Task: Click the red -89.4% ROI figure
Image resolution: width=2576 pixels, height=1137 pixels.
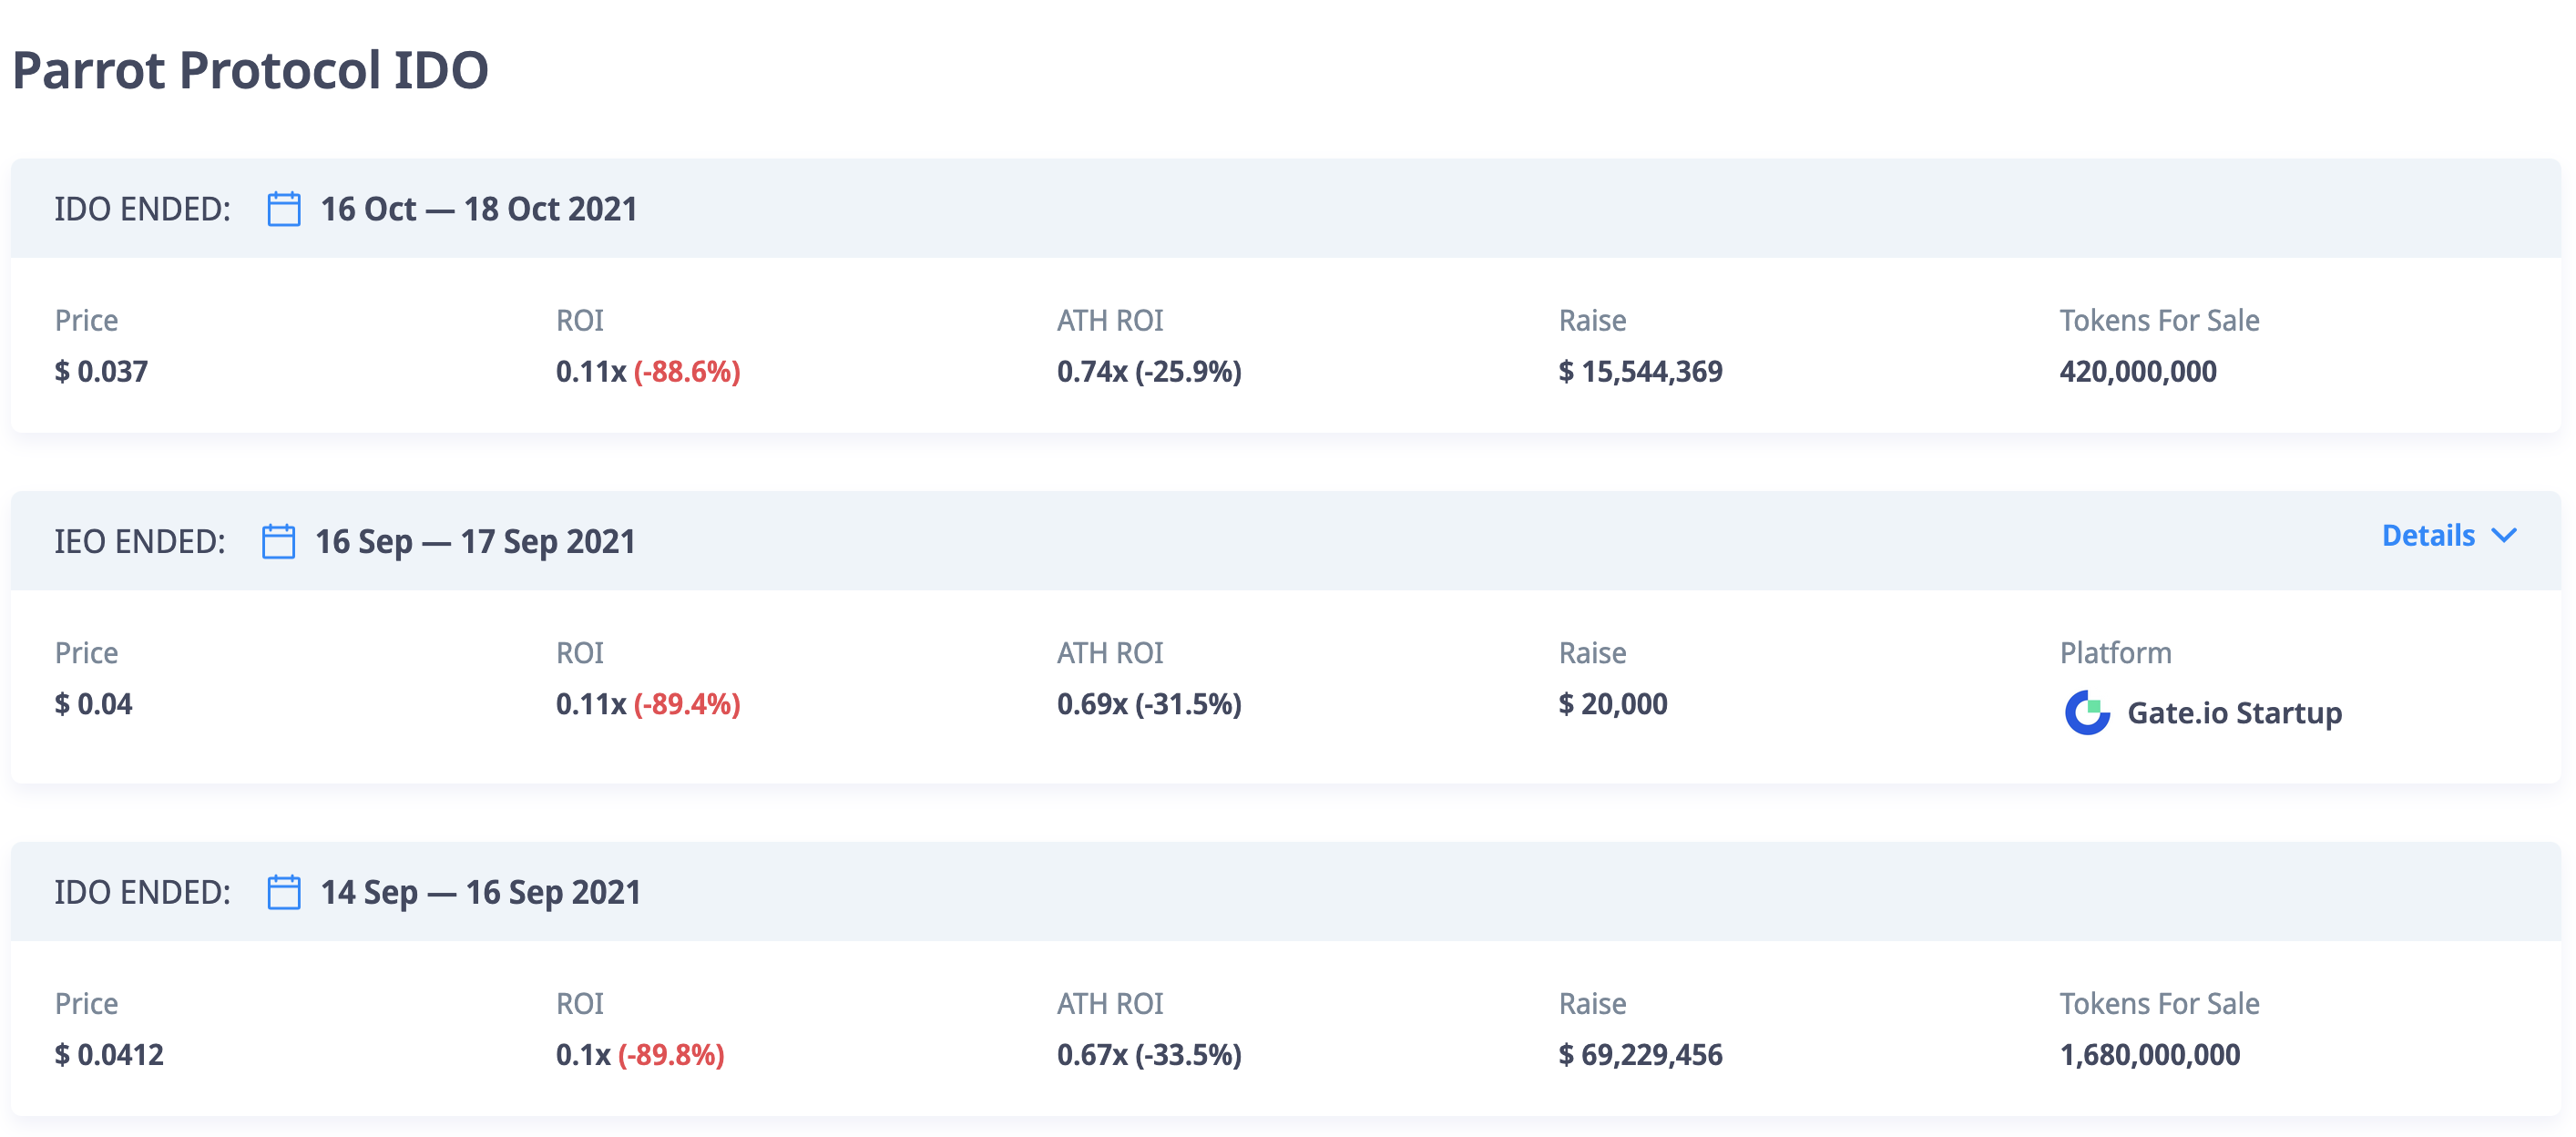Action: click(687, 704)
